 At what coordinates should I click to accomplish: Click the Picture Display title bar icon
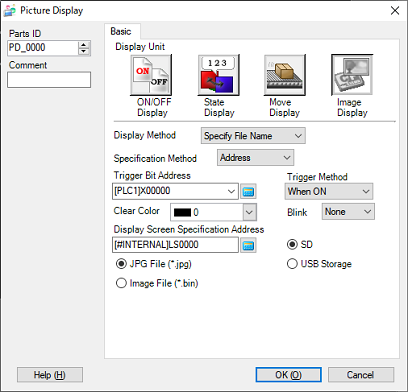[x=9, y=11]
